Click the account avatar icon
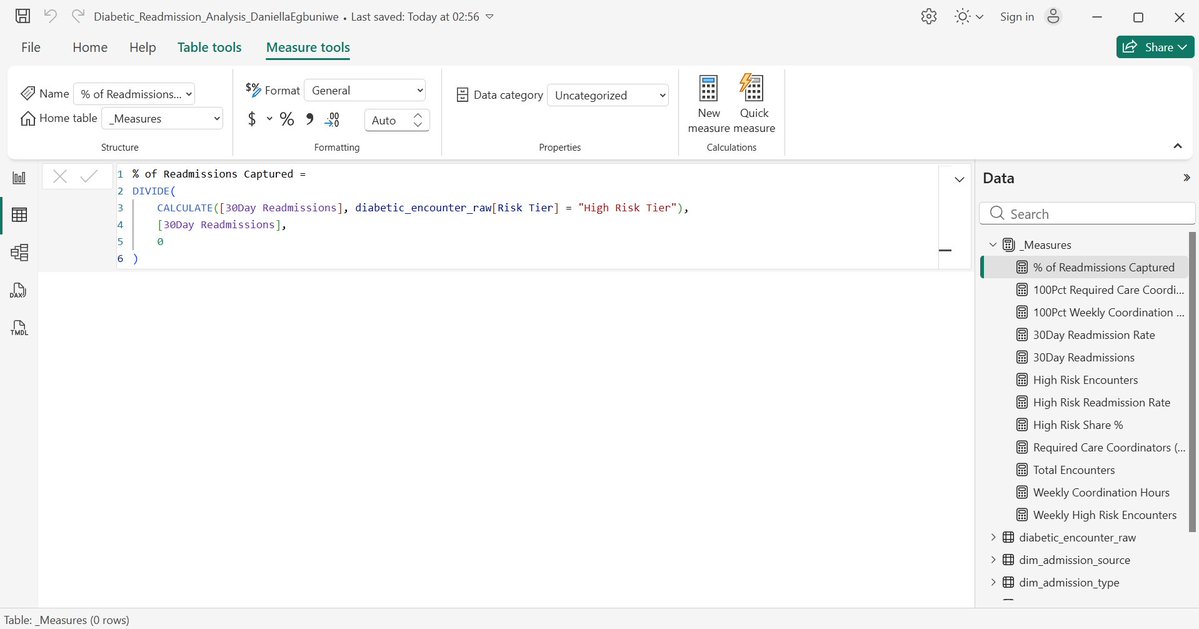The image size is (1199, 629). (x=1054, y=17)
